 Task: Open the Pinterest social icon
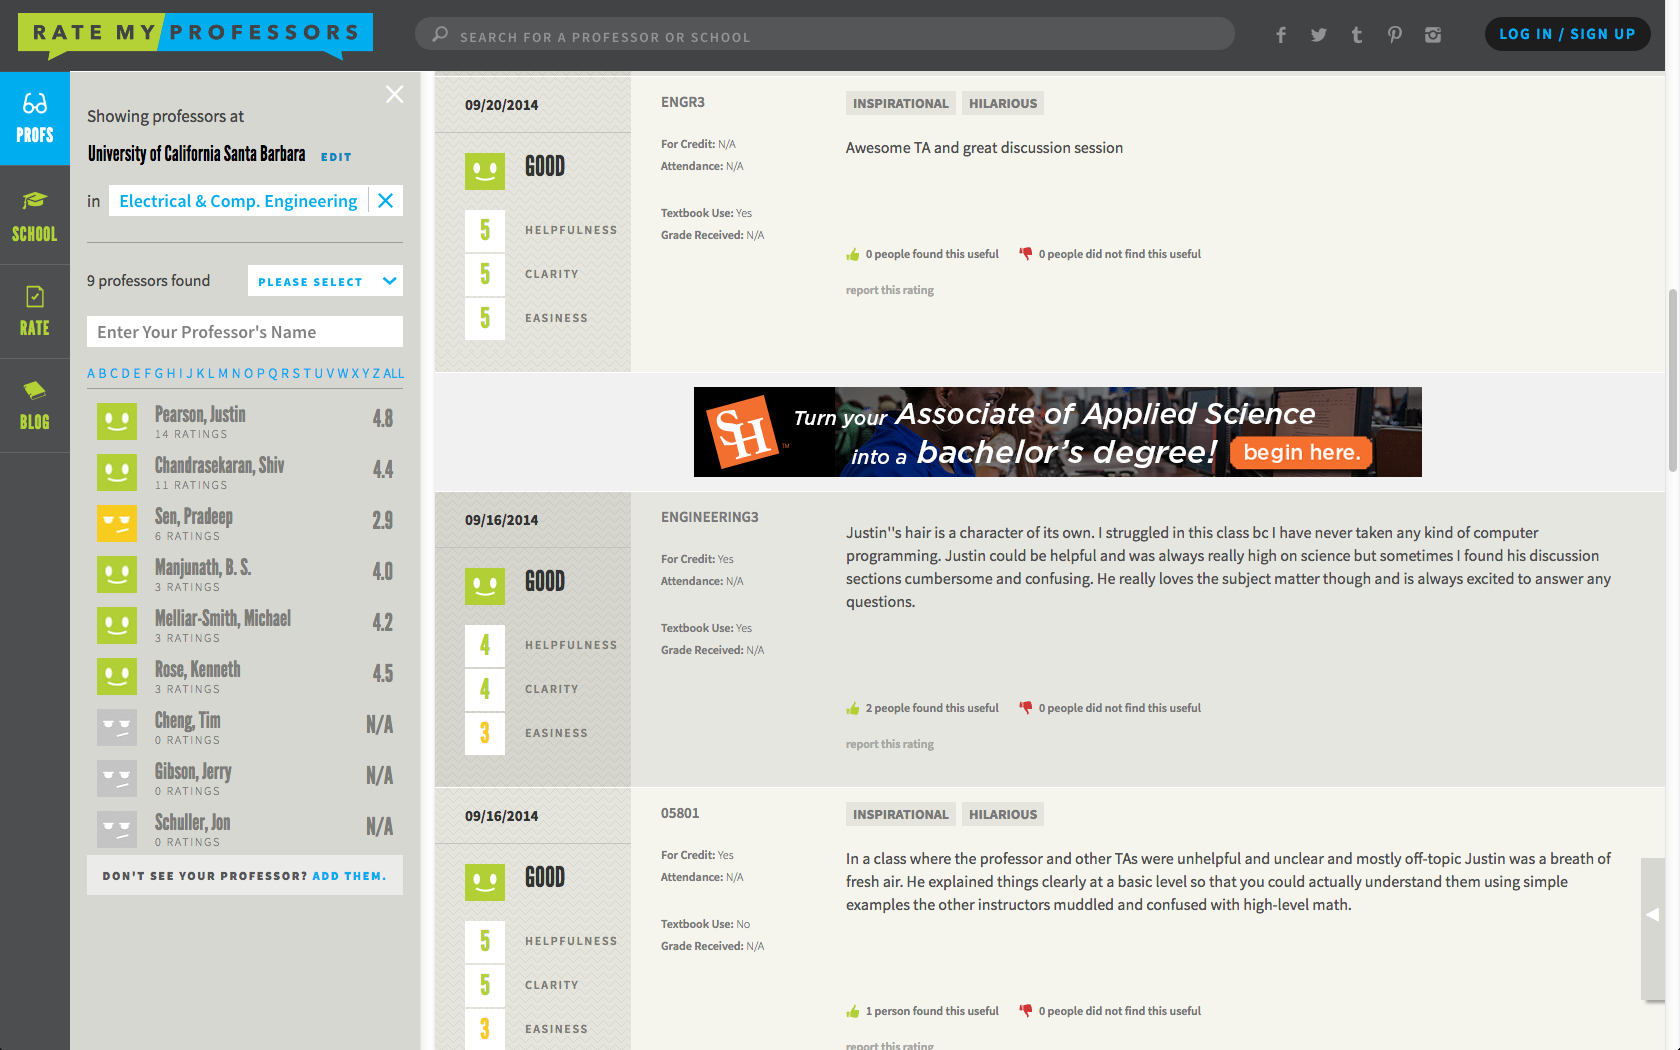[x=1395, y=35]
